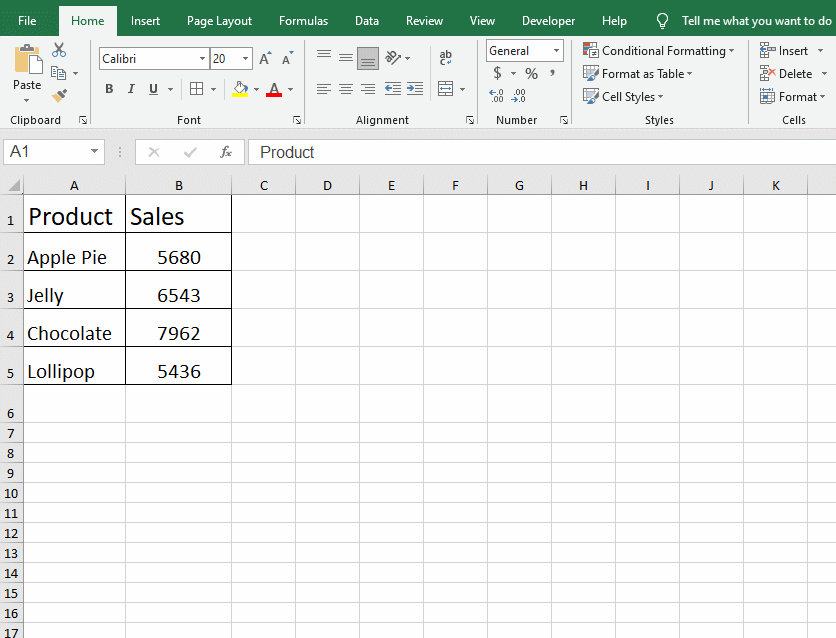The height and width of the screenshot is (638, 836).
Task: Decrease font size with small A
Action: coord(287,59)
